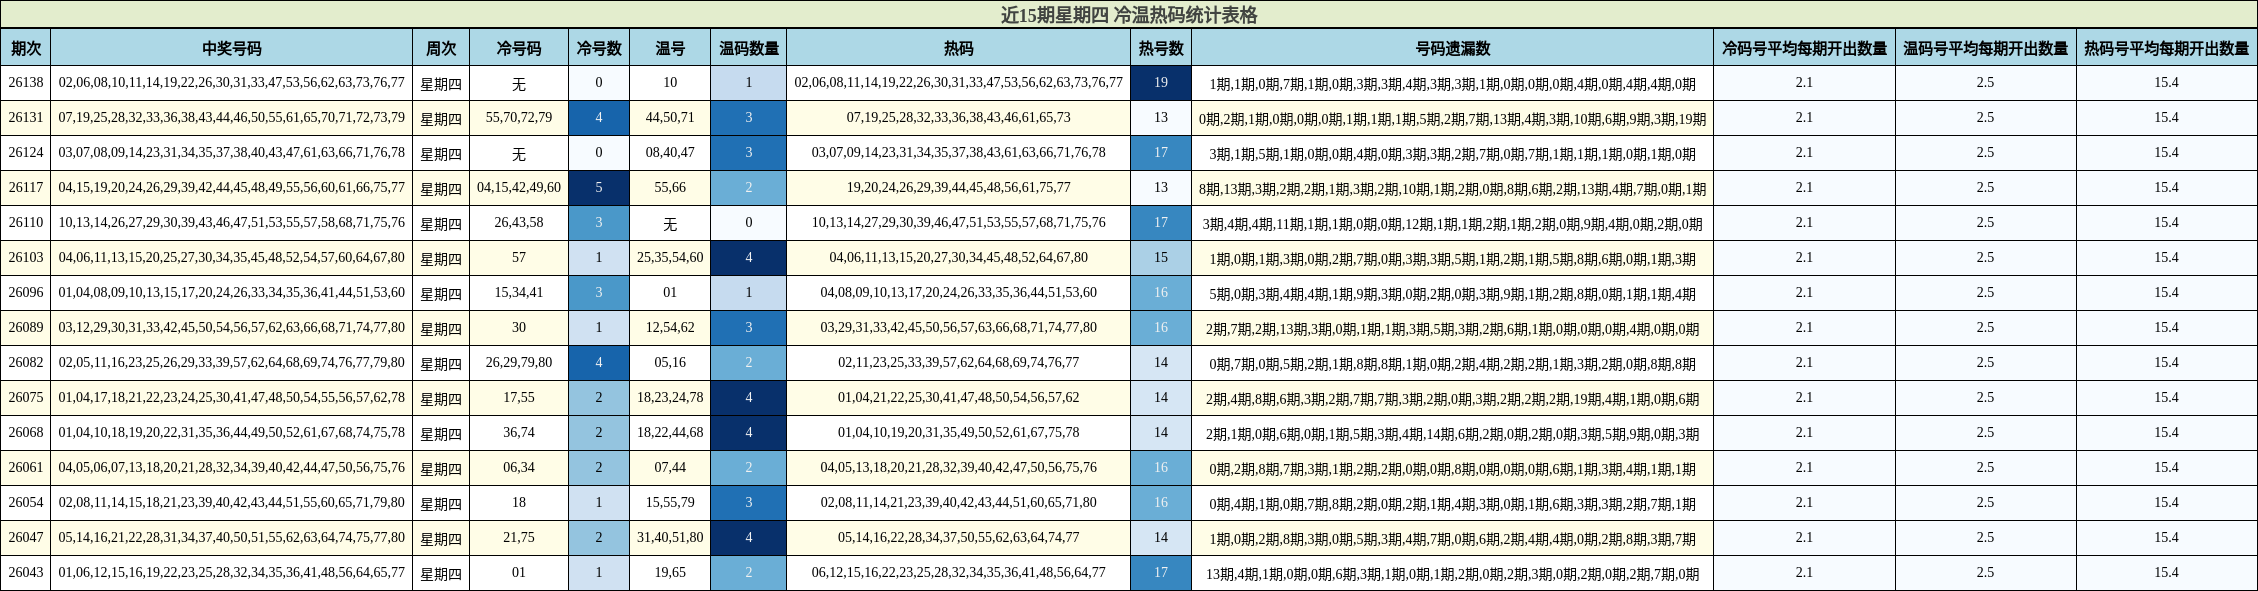Select period 26124 in 期次 column

[25, 153]
